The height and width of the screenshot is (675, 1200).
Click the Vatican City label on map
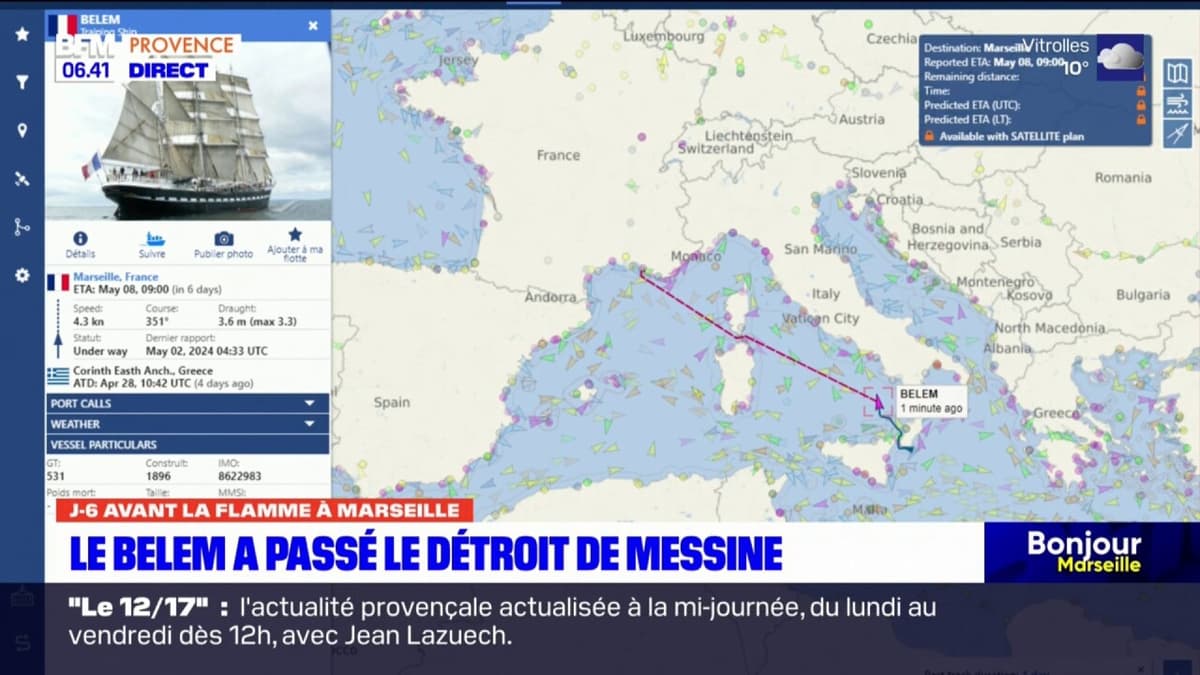(820, 318)
